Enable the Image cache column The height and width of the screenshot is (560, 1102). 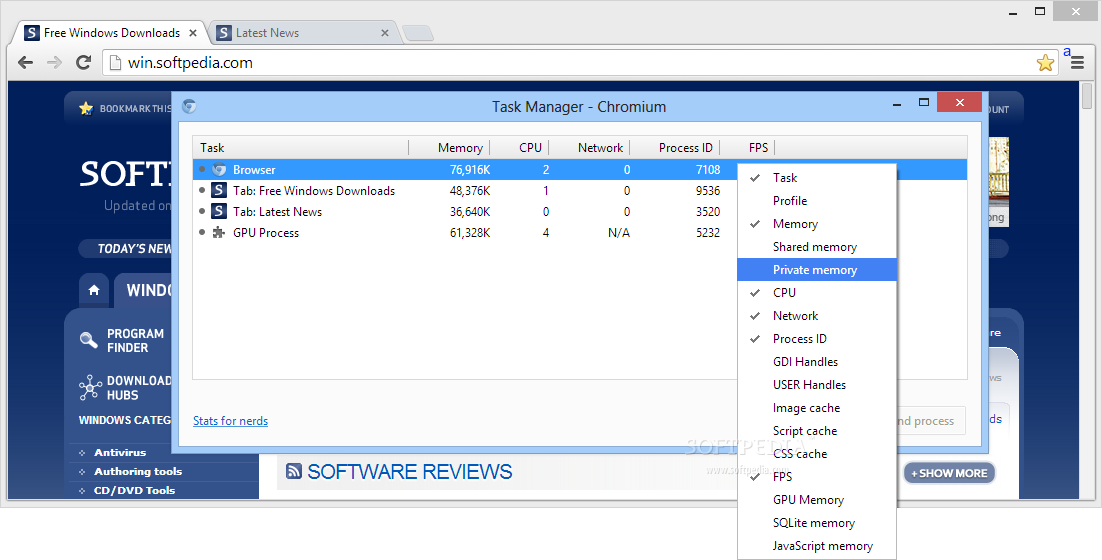tap(817, 408)
